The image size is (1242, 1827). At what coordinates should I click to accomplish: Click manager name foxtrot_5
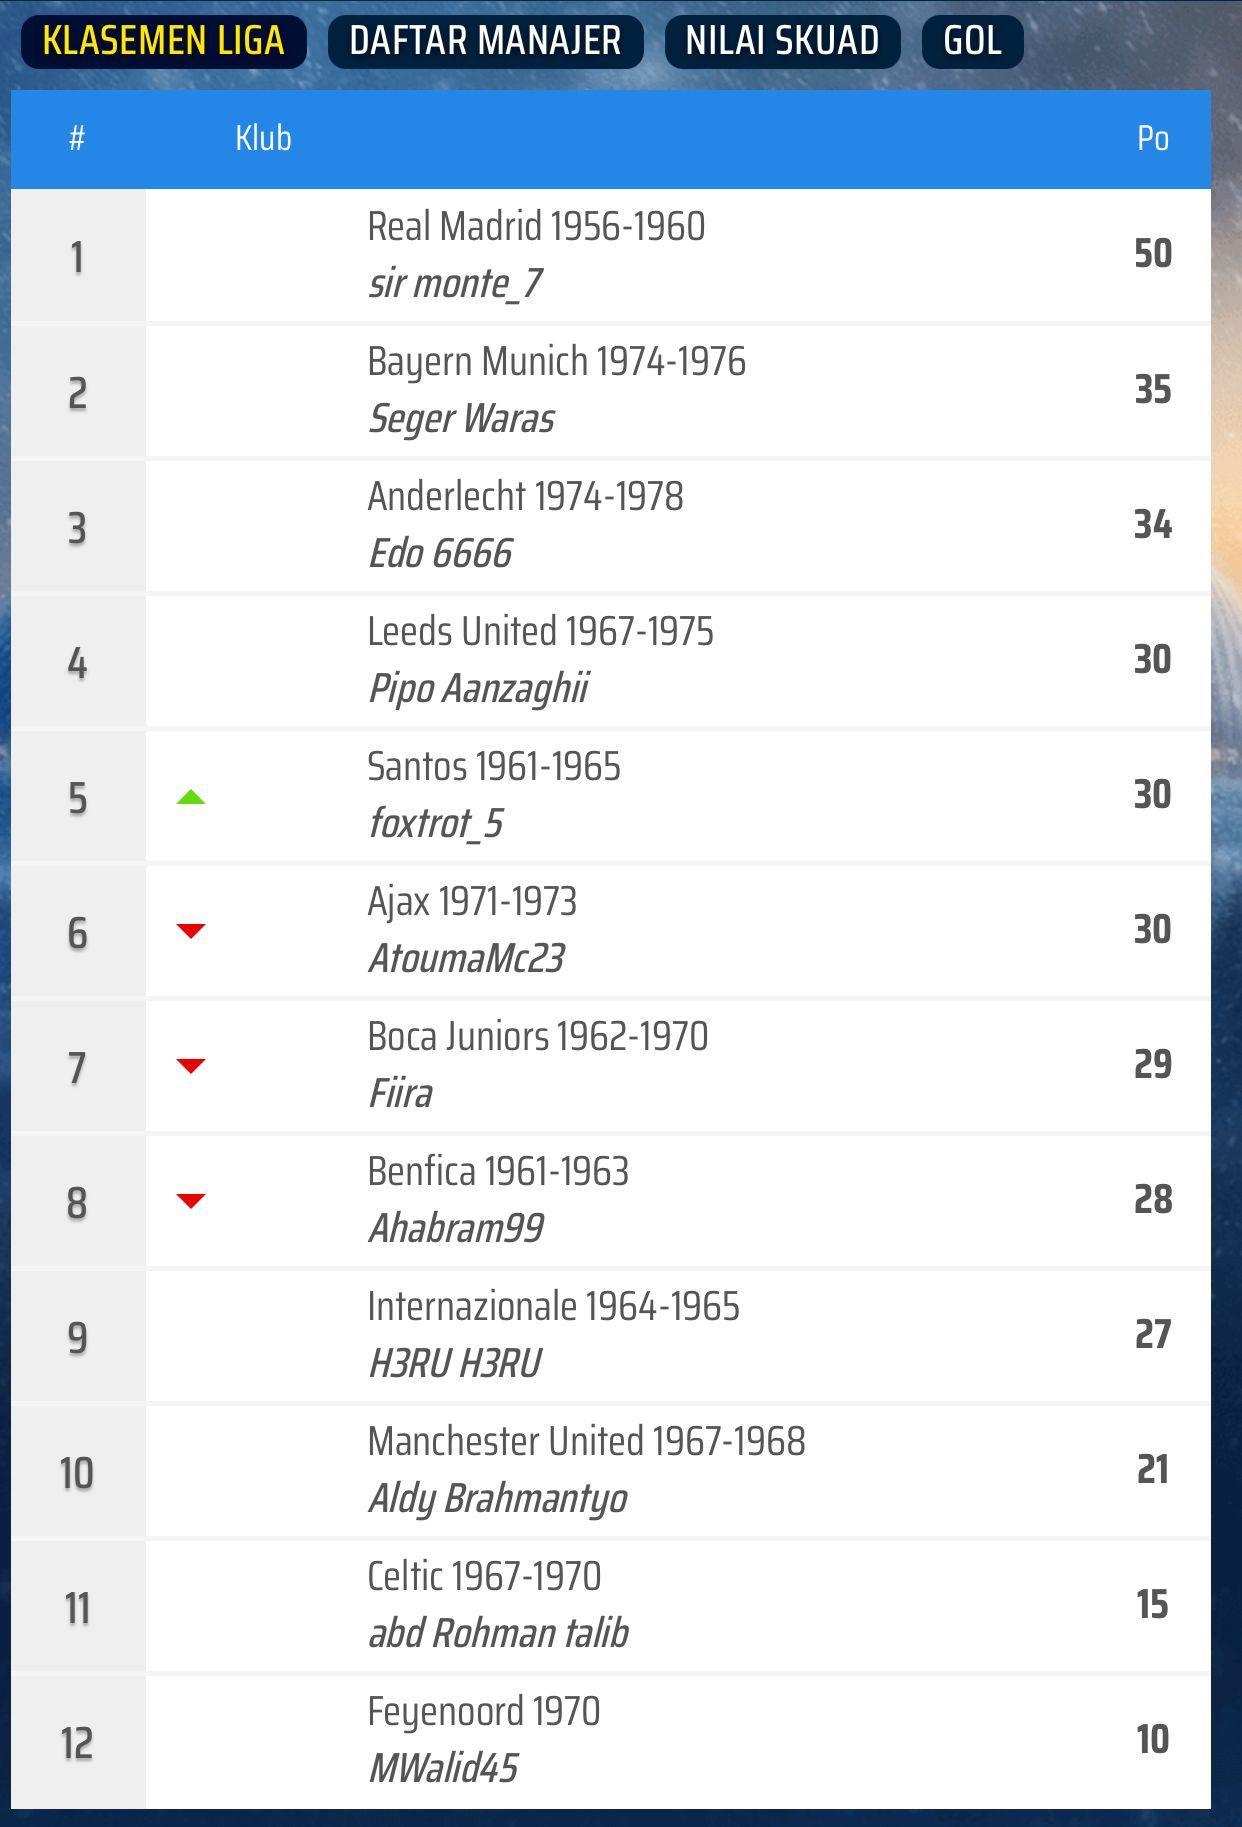point(436,824)
